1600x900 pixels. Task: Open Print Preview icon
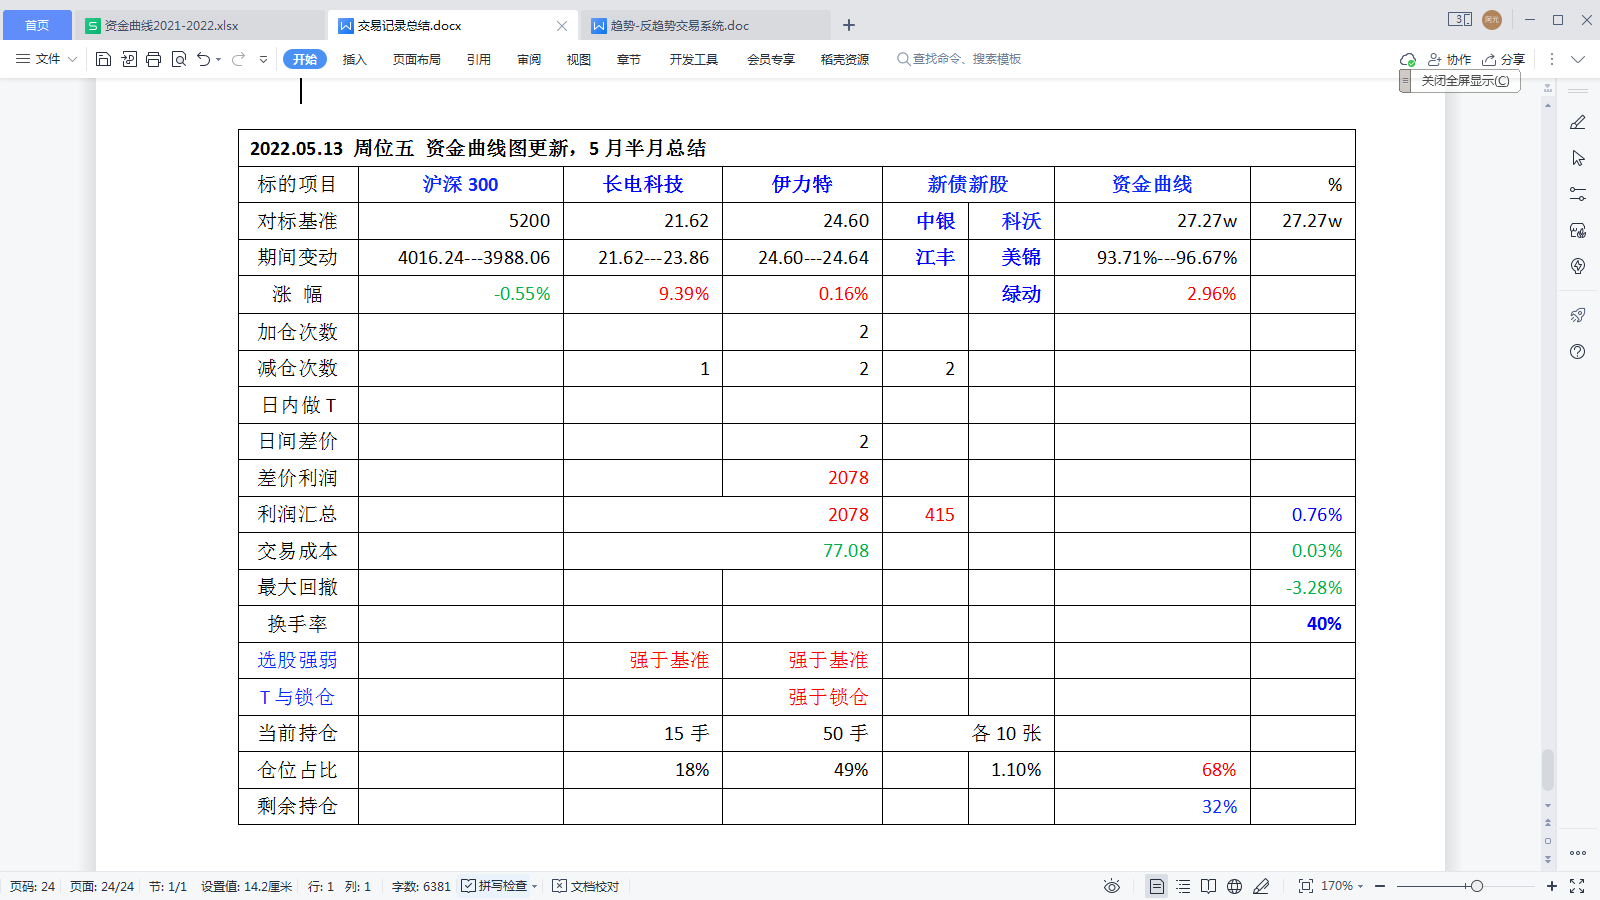179,59
